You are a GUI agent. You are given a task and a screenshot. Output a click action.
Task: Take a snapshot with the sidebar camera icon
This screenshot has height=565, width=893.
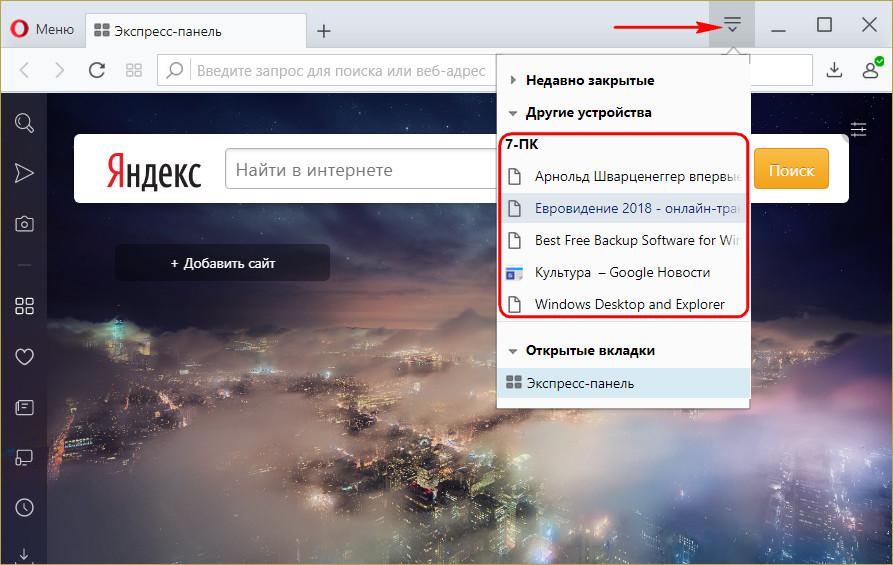[24, 224]
